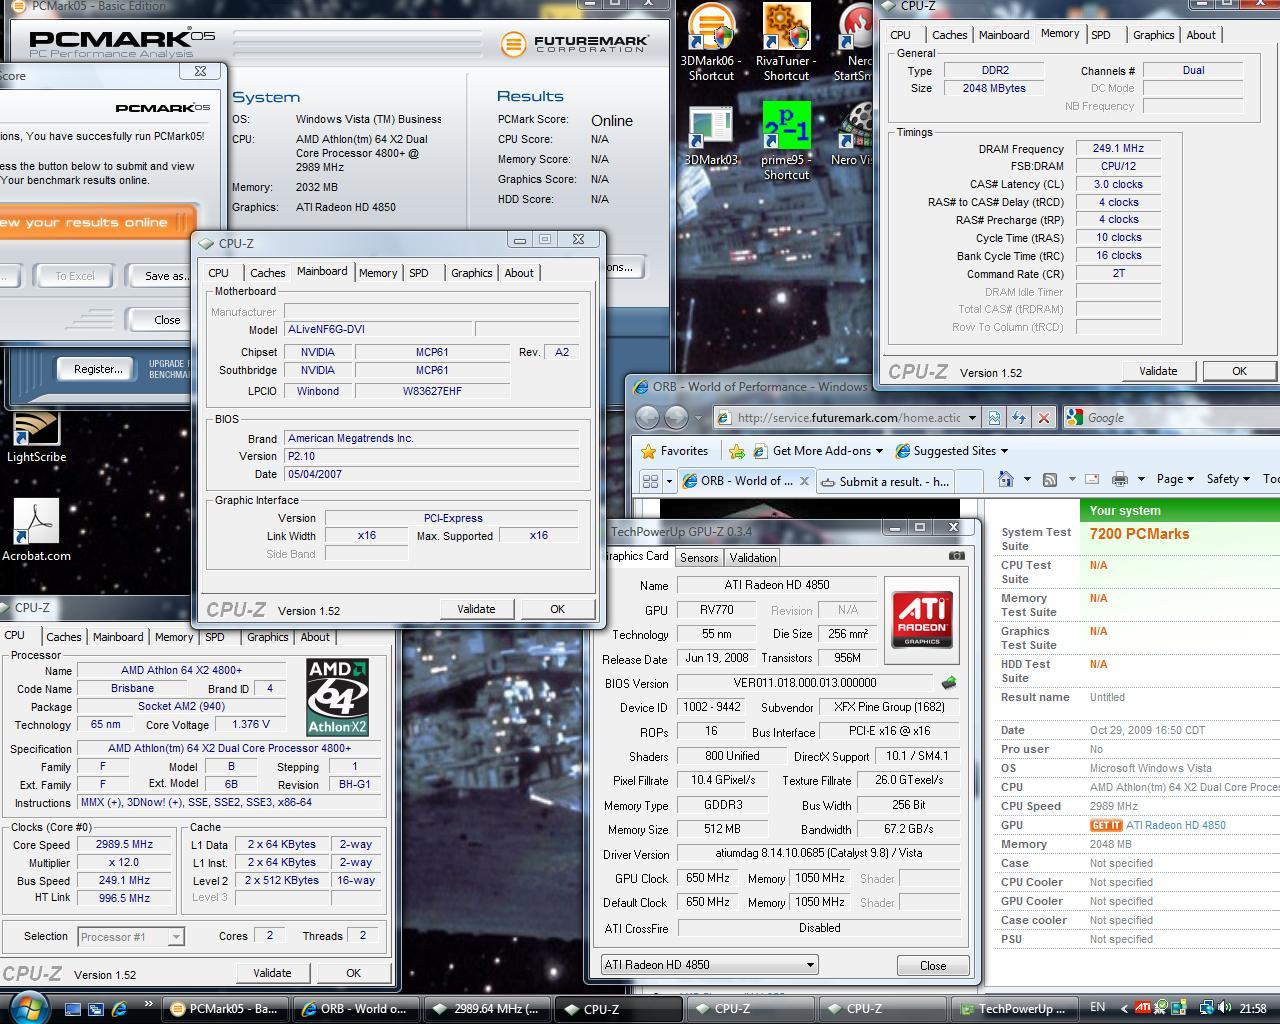This screenshot has width=1280, height=1024.
Task: Click the GPU-Z screenshot camera icon
Action: (x=957, y=556)
